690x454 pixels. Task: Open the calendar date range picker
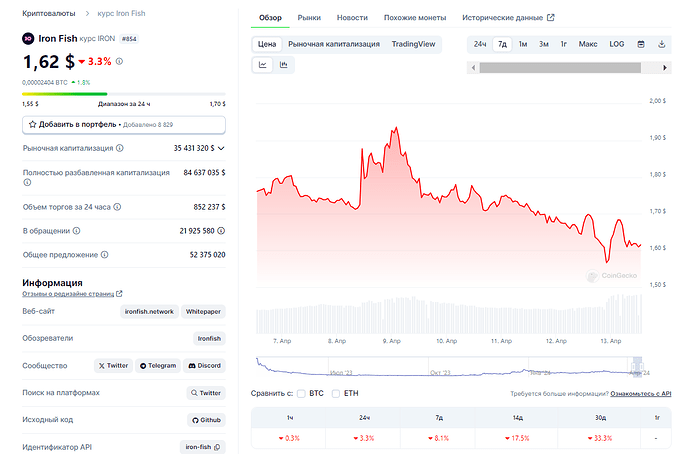pos(641,44)
